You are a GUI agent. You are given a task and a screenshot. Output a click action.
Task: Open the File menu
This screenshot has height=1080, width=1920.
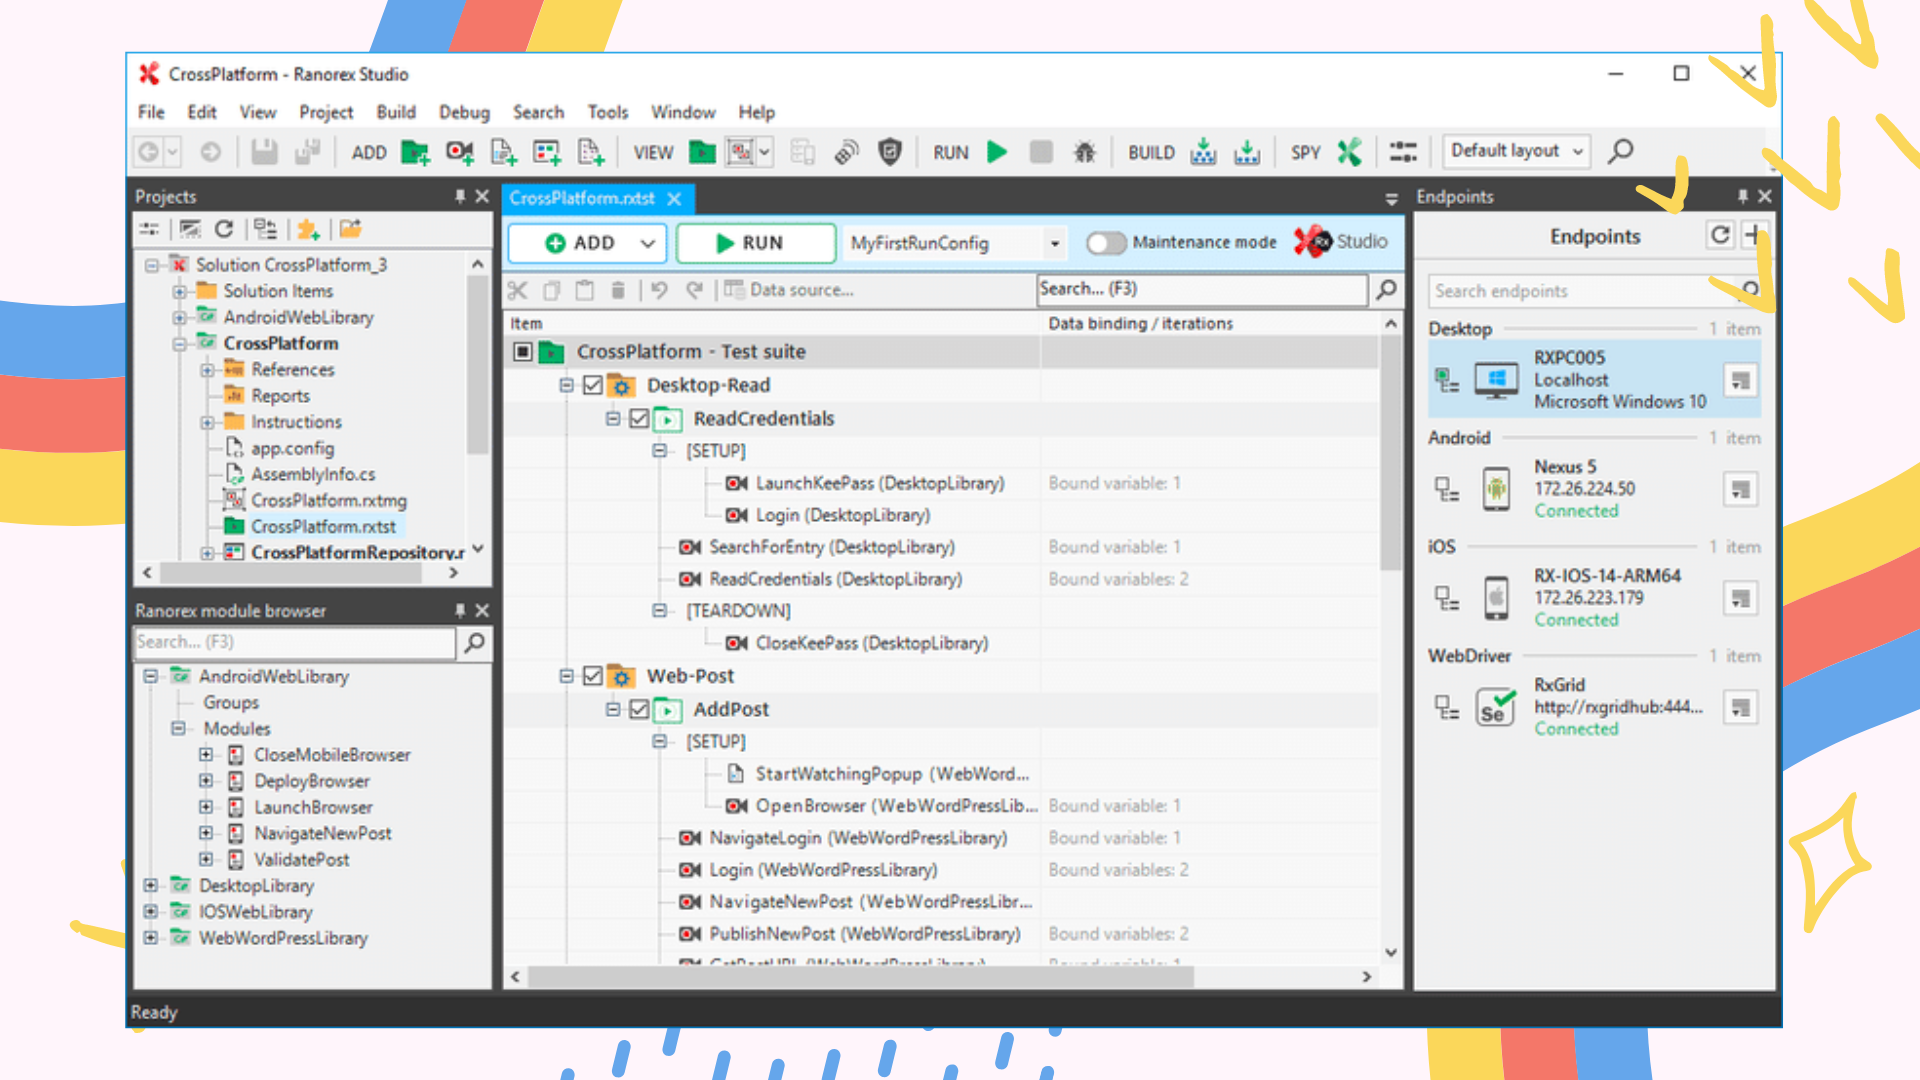tap(151, 112)
